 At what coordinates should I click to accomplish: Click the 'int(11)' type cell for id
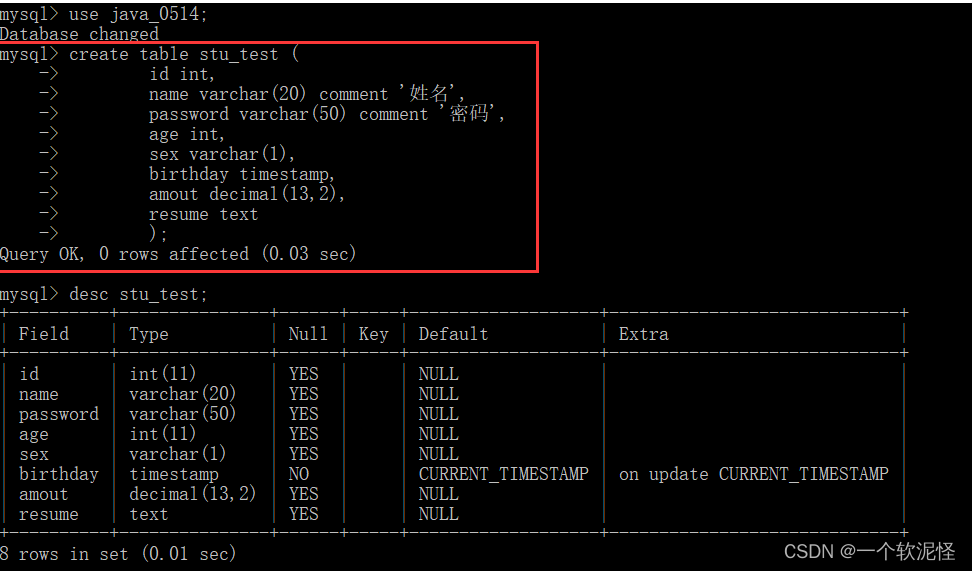click(x=163, y=374)
